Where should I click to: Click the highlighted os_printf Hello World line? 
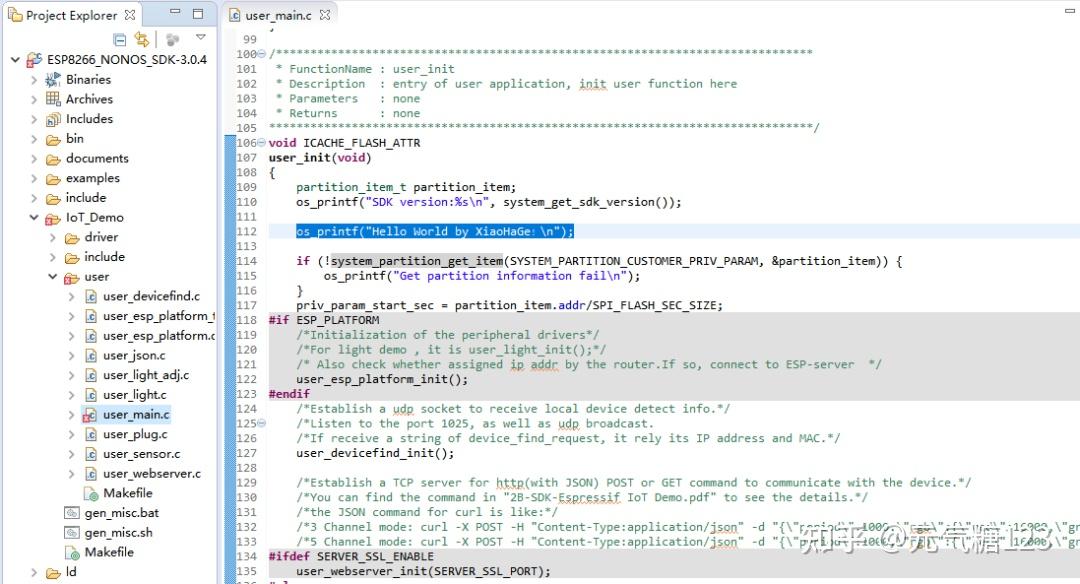(435, 231)
